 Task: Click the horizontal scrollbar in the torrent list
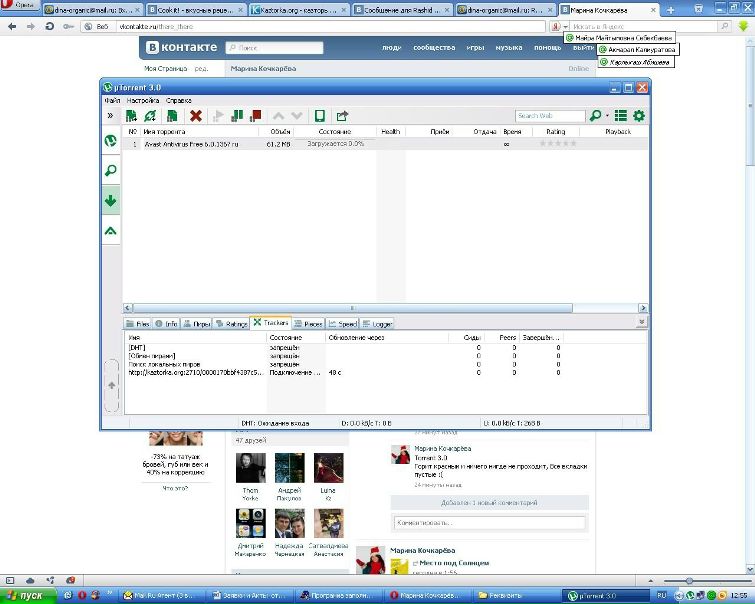tap(352, 308)
